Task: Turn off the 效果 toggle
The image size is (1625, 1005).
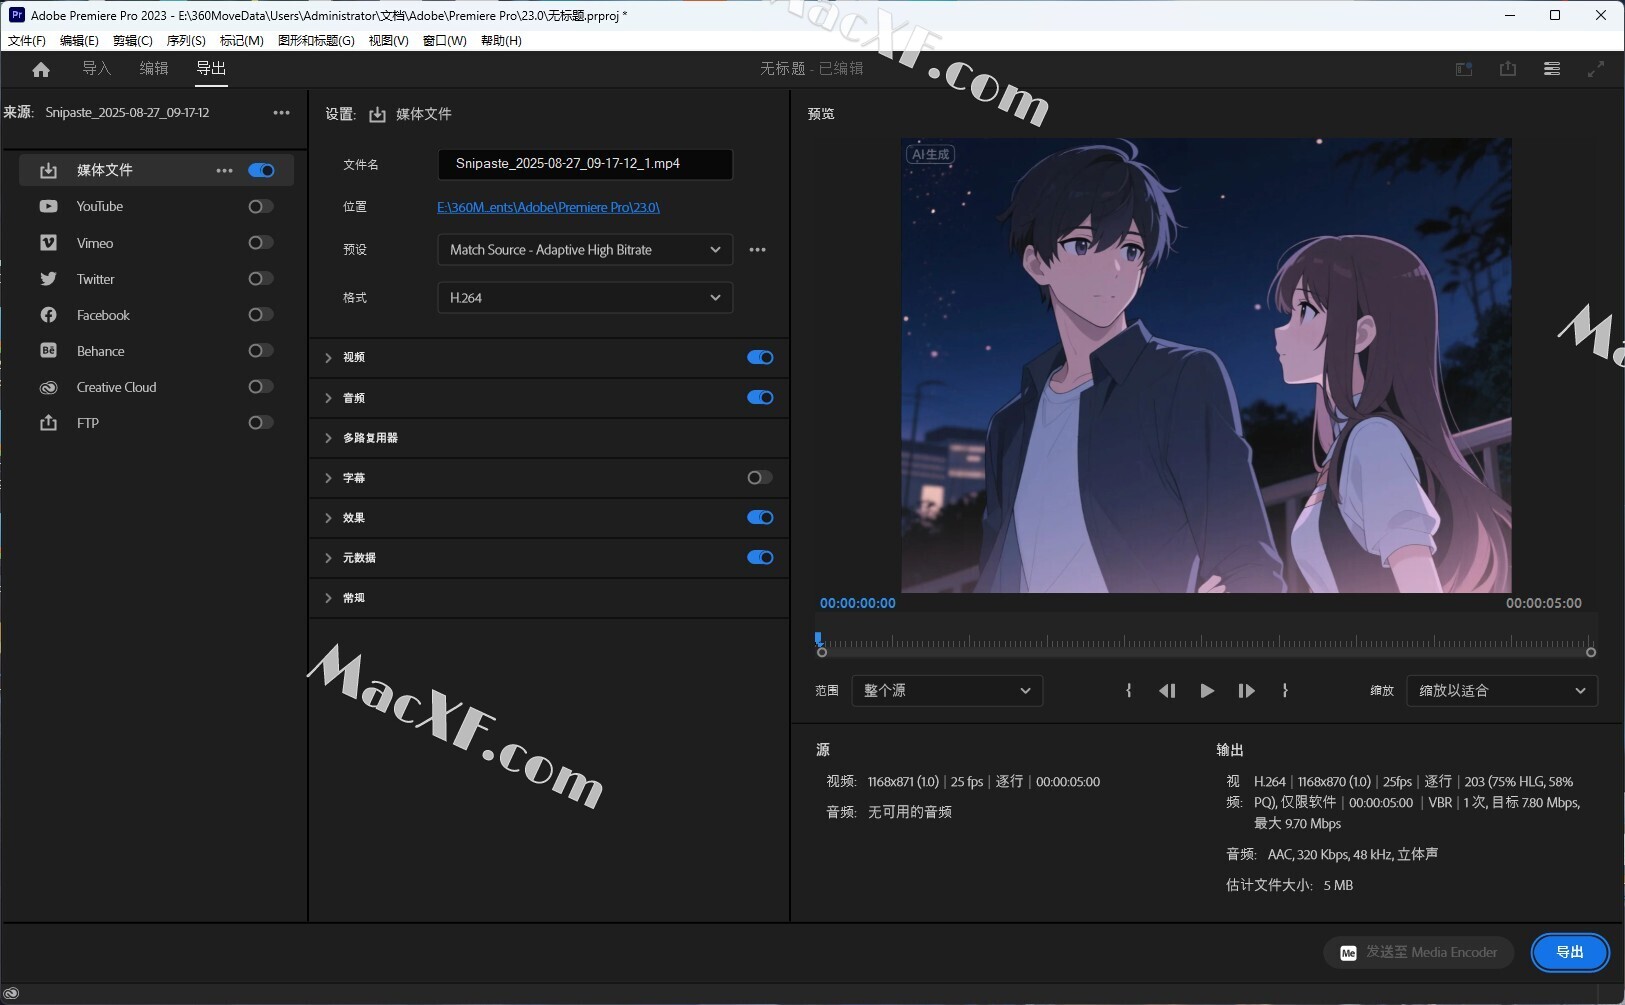Action: pos(760,517)
